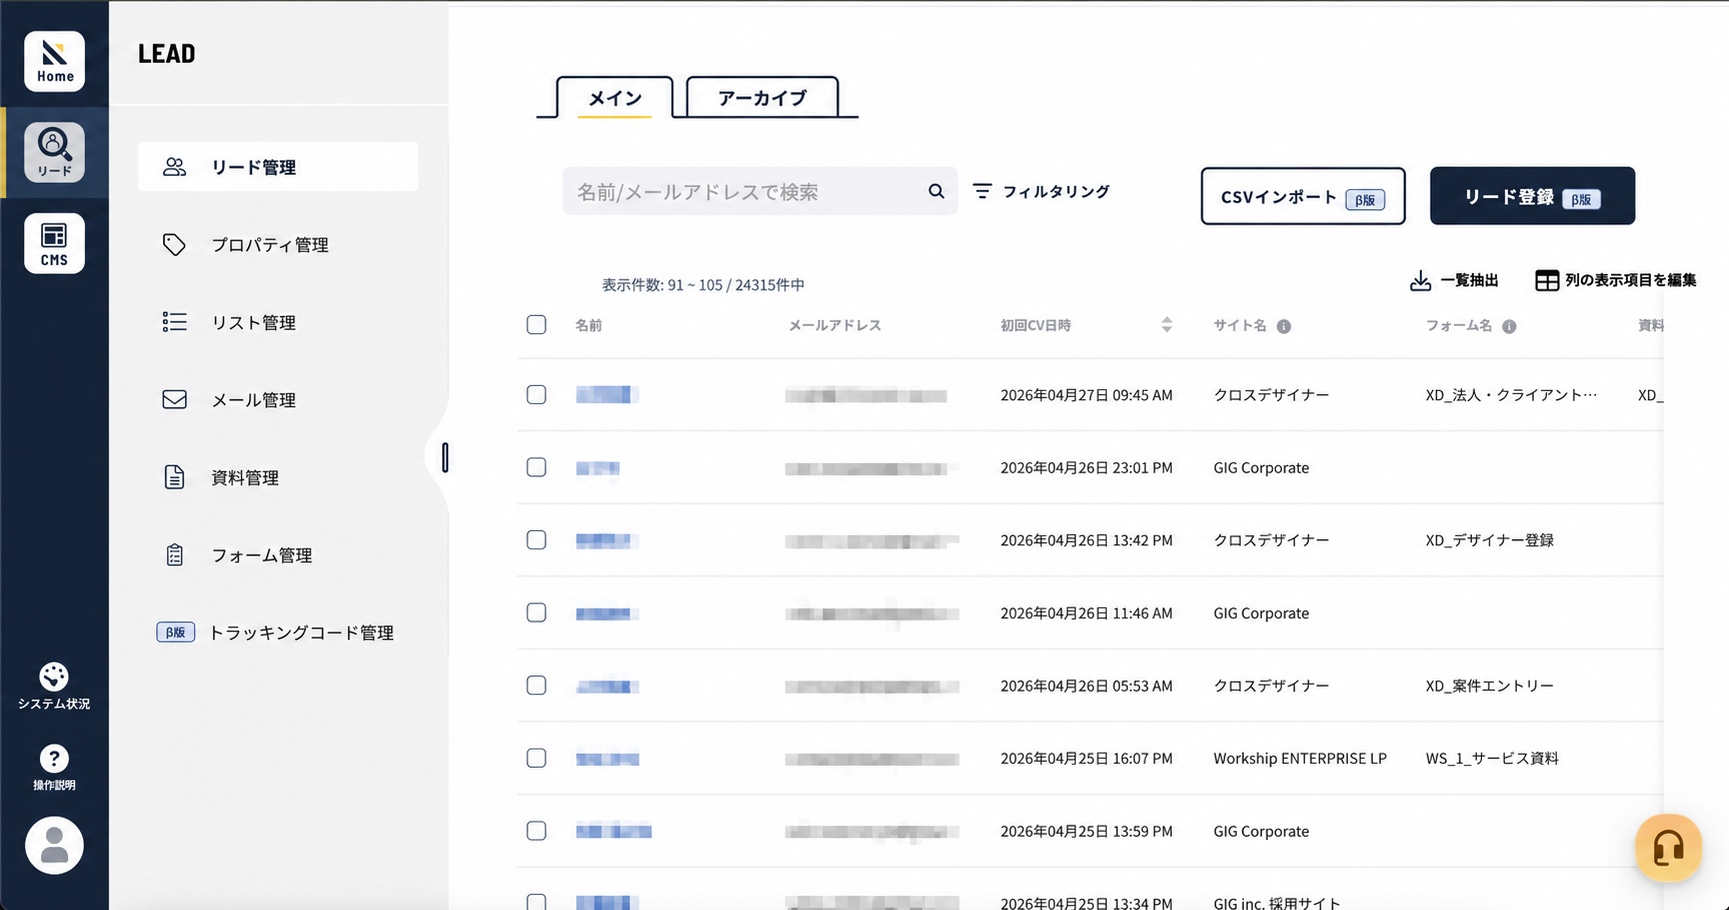1729x910 pixels.
Task: Switch to the メイン tab
Action: click(x=615, y=98)
